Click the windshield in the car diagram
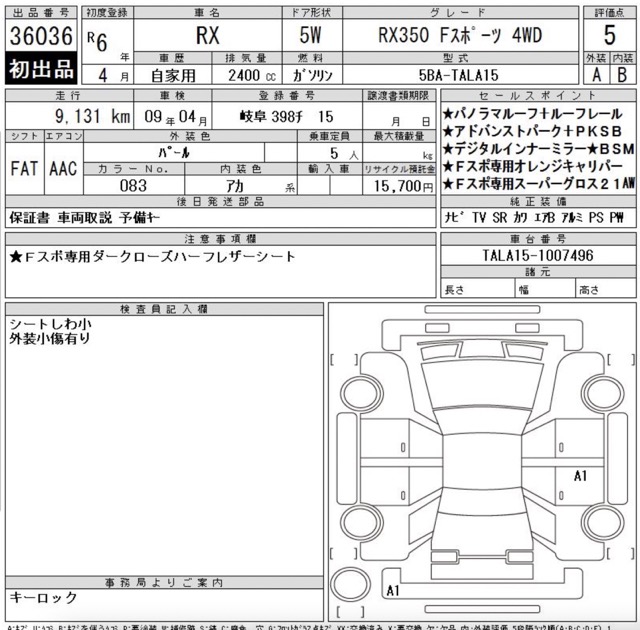The height and width of the screenshot is (630, 640). click(482, 385)
